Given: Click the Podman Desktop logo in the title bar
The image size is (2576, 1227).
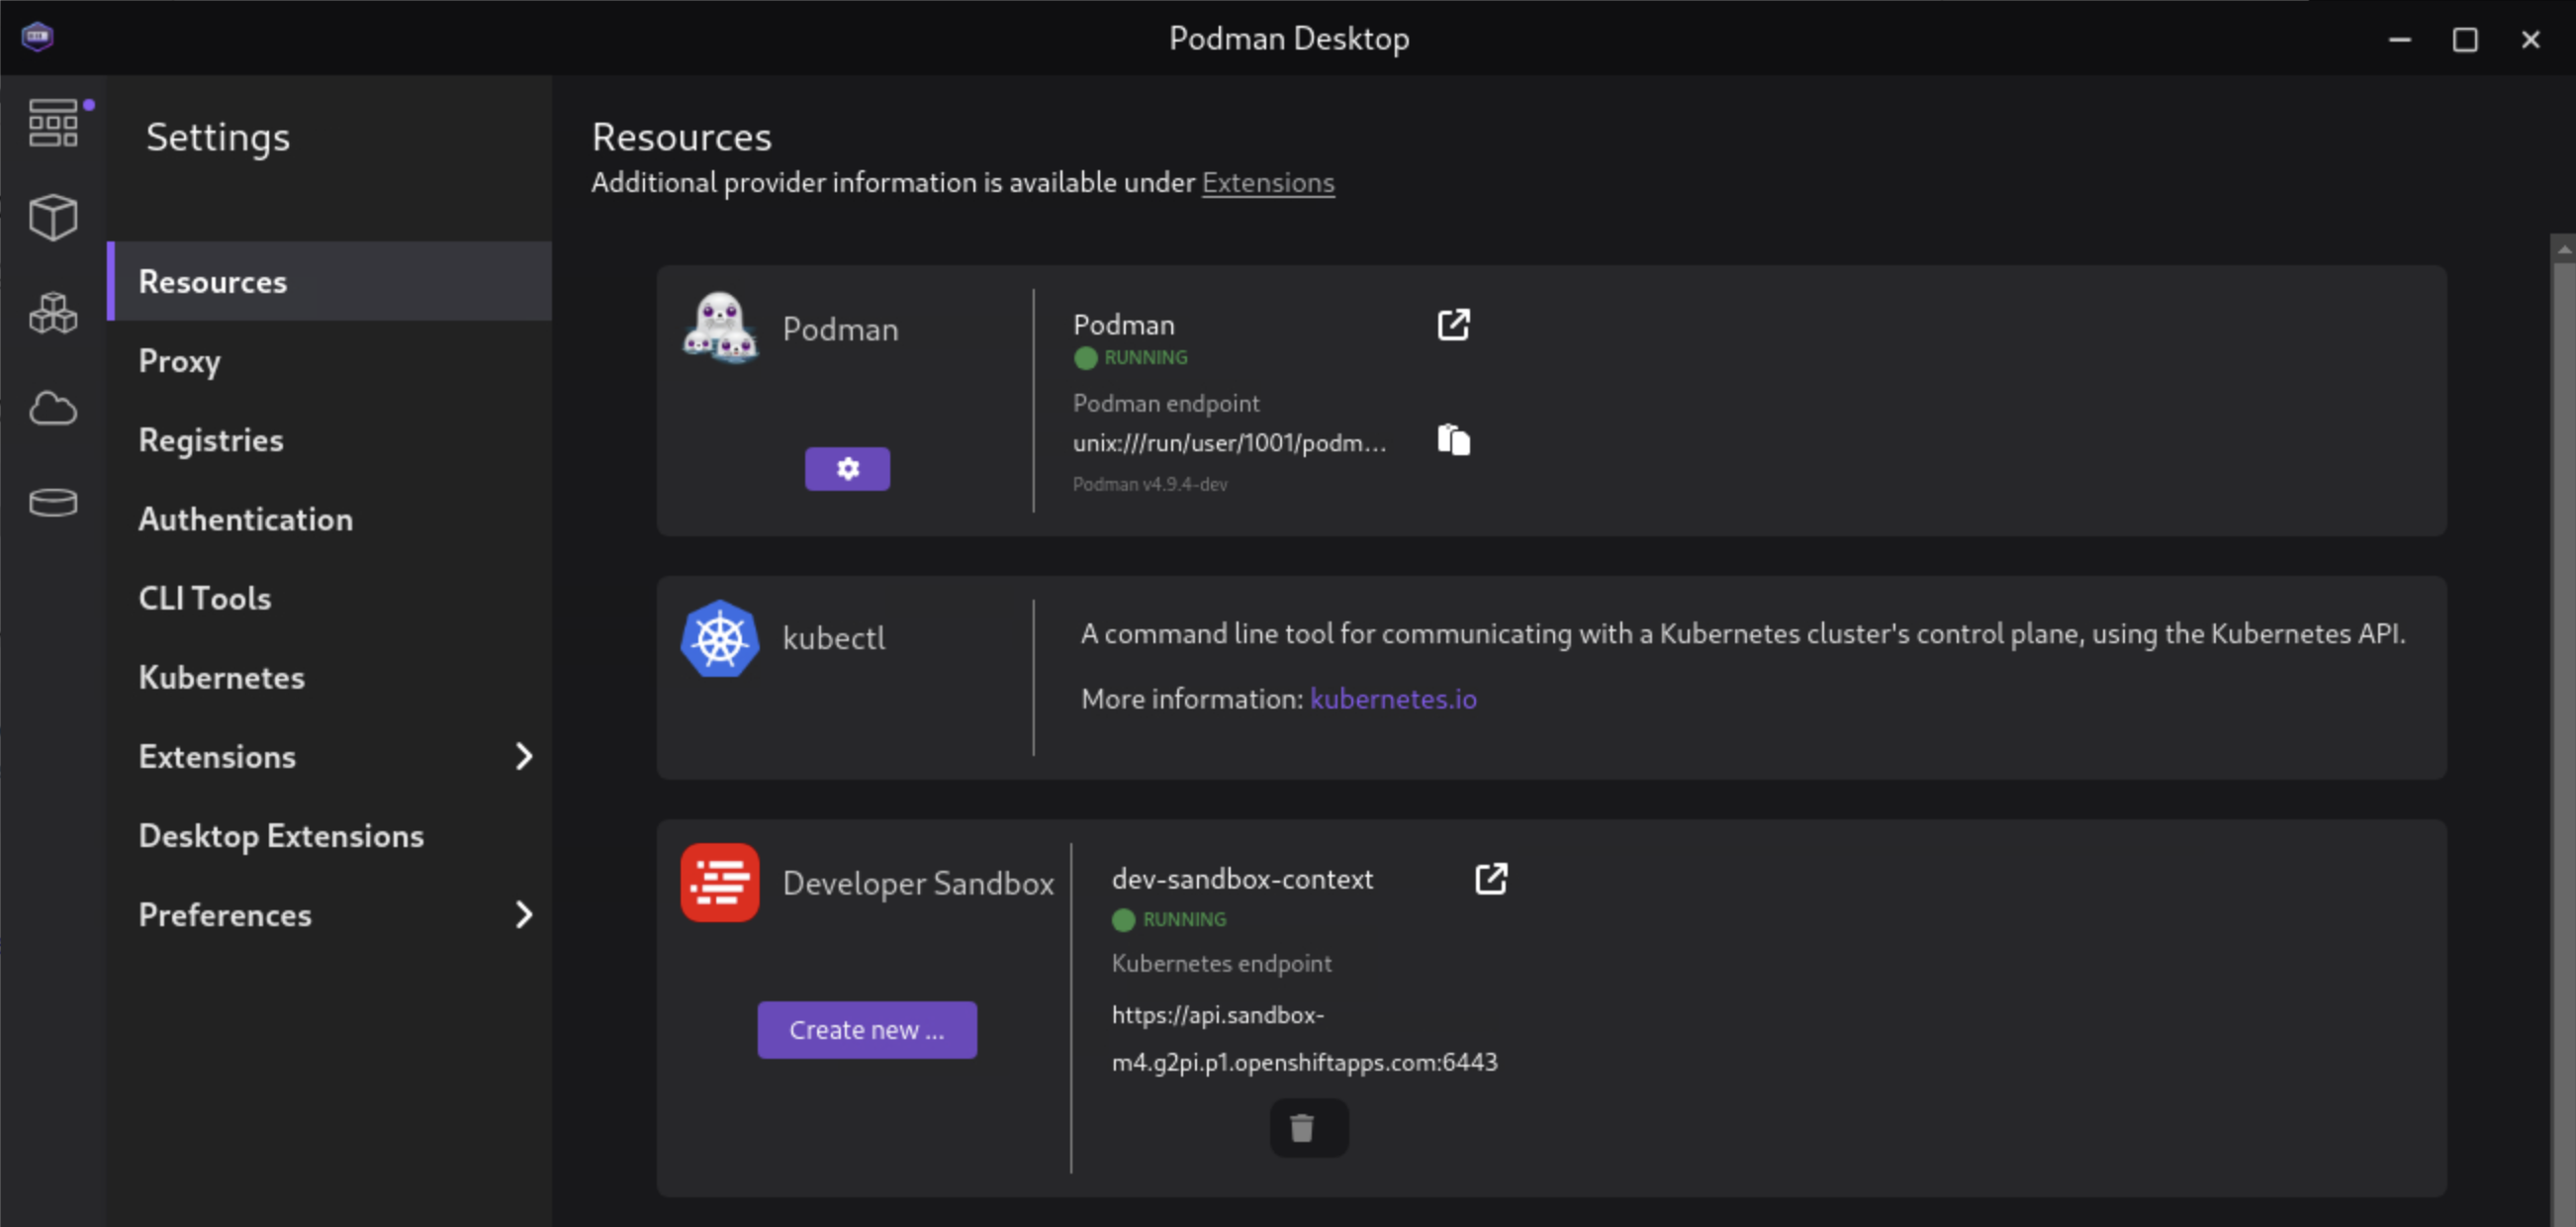Looking at the screenshot, I should coord(37,37).
